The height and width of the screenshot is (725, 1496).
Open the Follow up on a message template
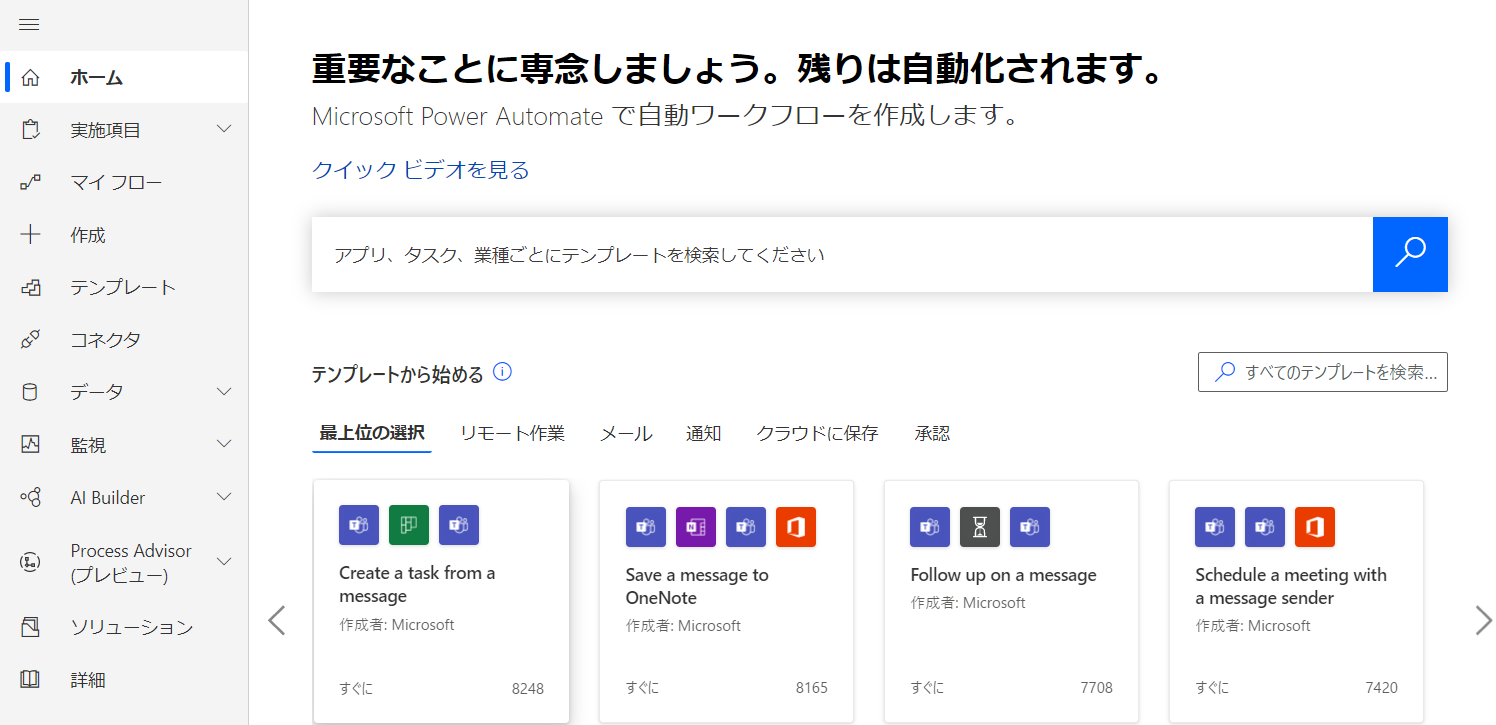(1011, 601)
